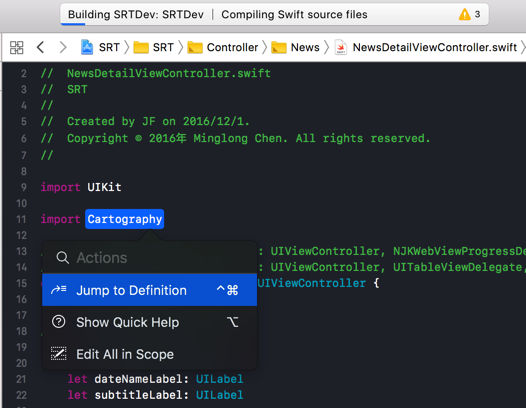
Task: Choose Edit All in Scope
Action: [x=149, y=354]
